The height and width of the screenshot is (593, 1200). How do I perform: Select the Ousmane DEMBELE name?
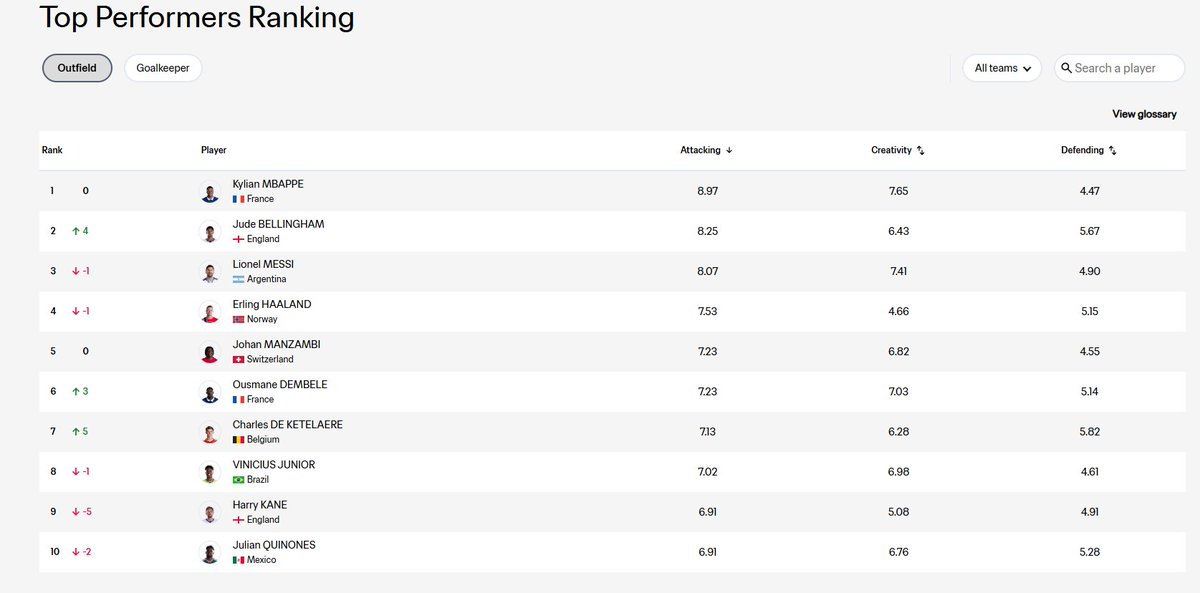[x=280, y=384]
